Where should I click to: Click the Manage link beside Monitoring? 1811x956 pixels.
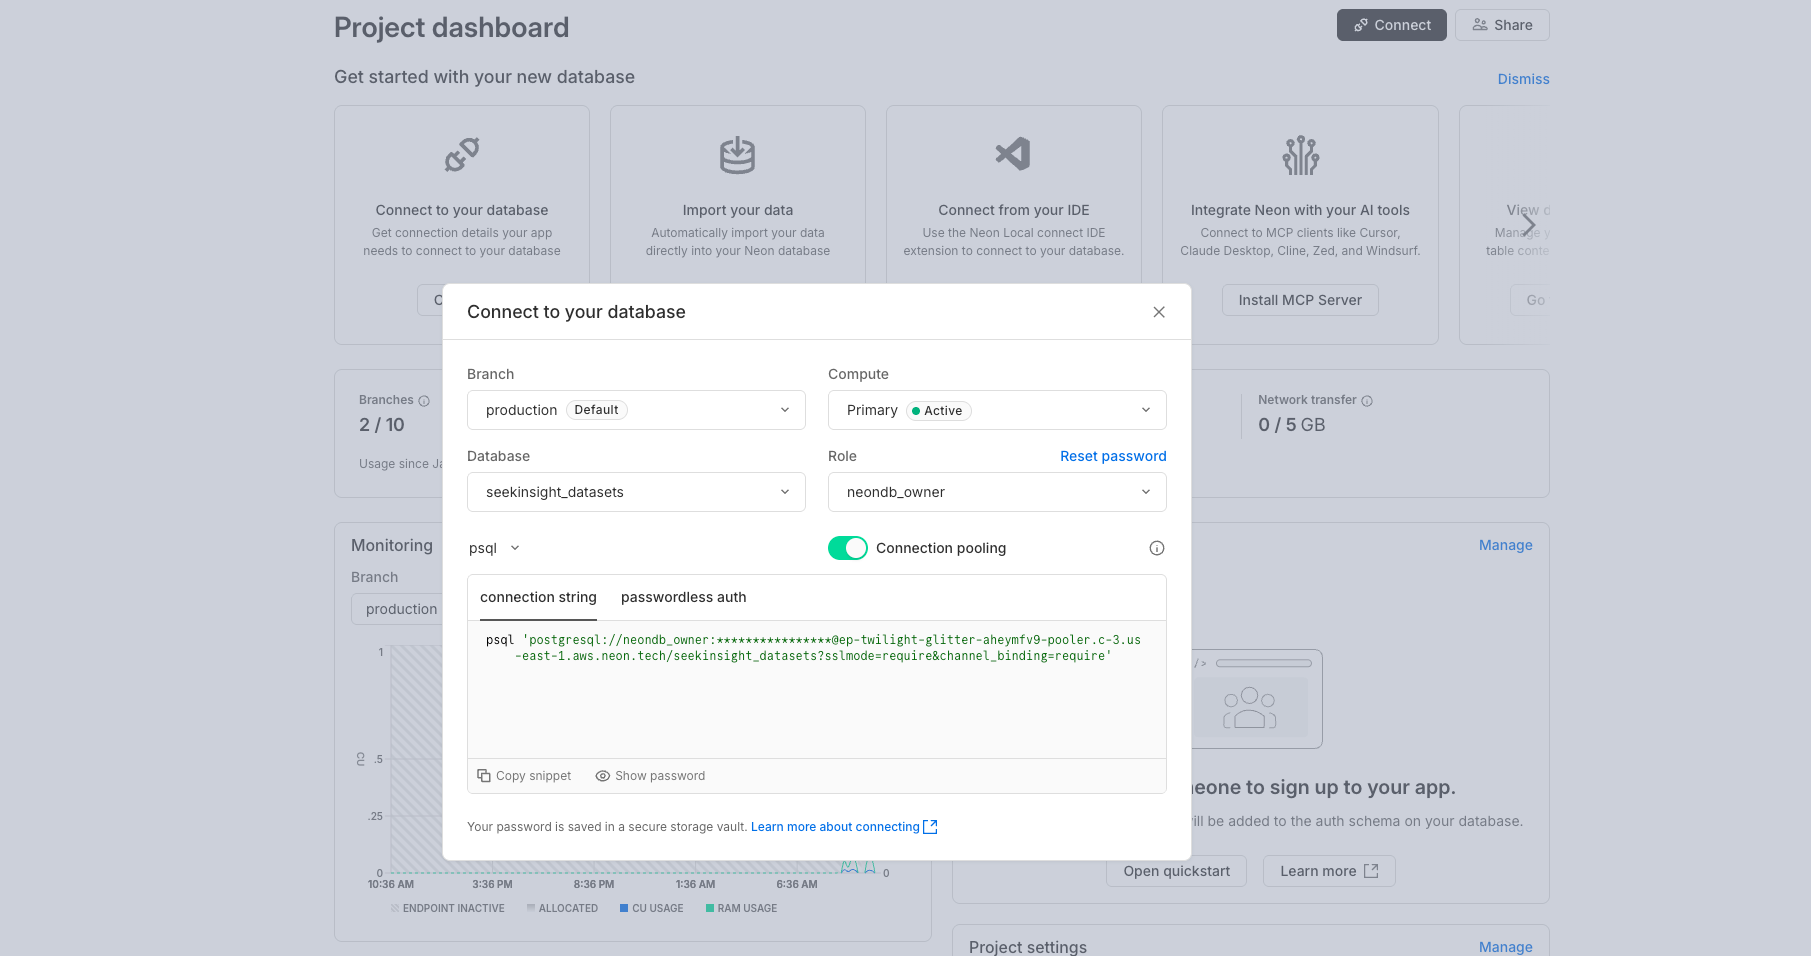1505,545
